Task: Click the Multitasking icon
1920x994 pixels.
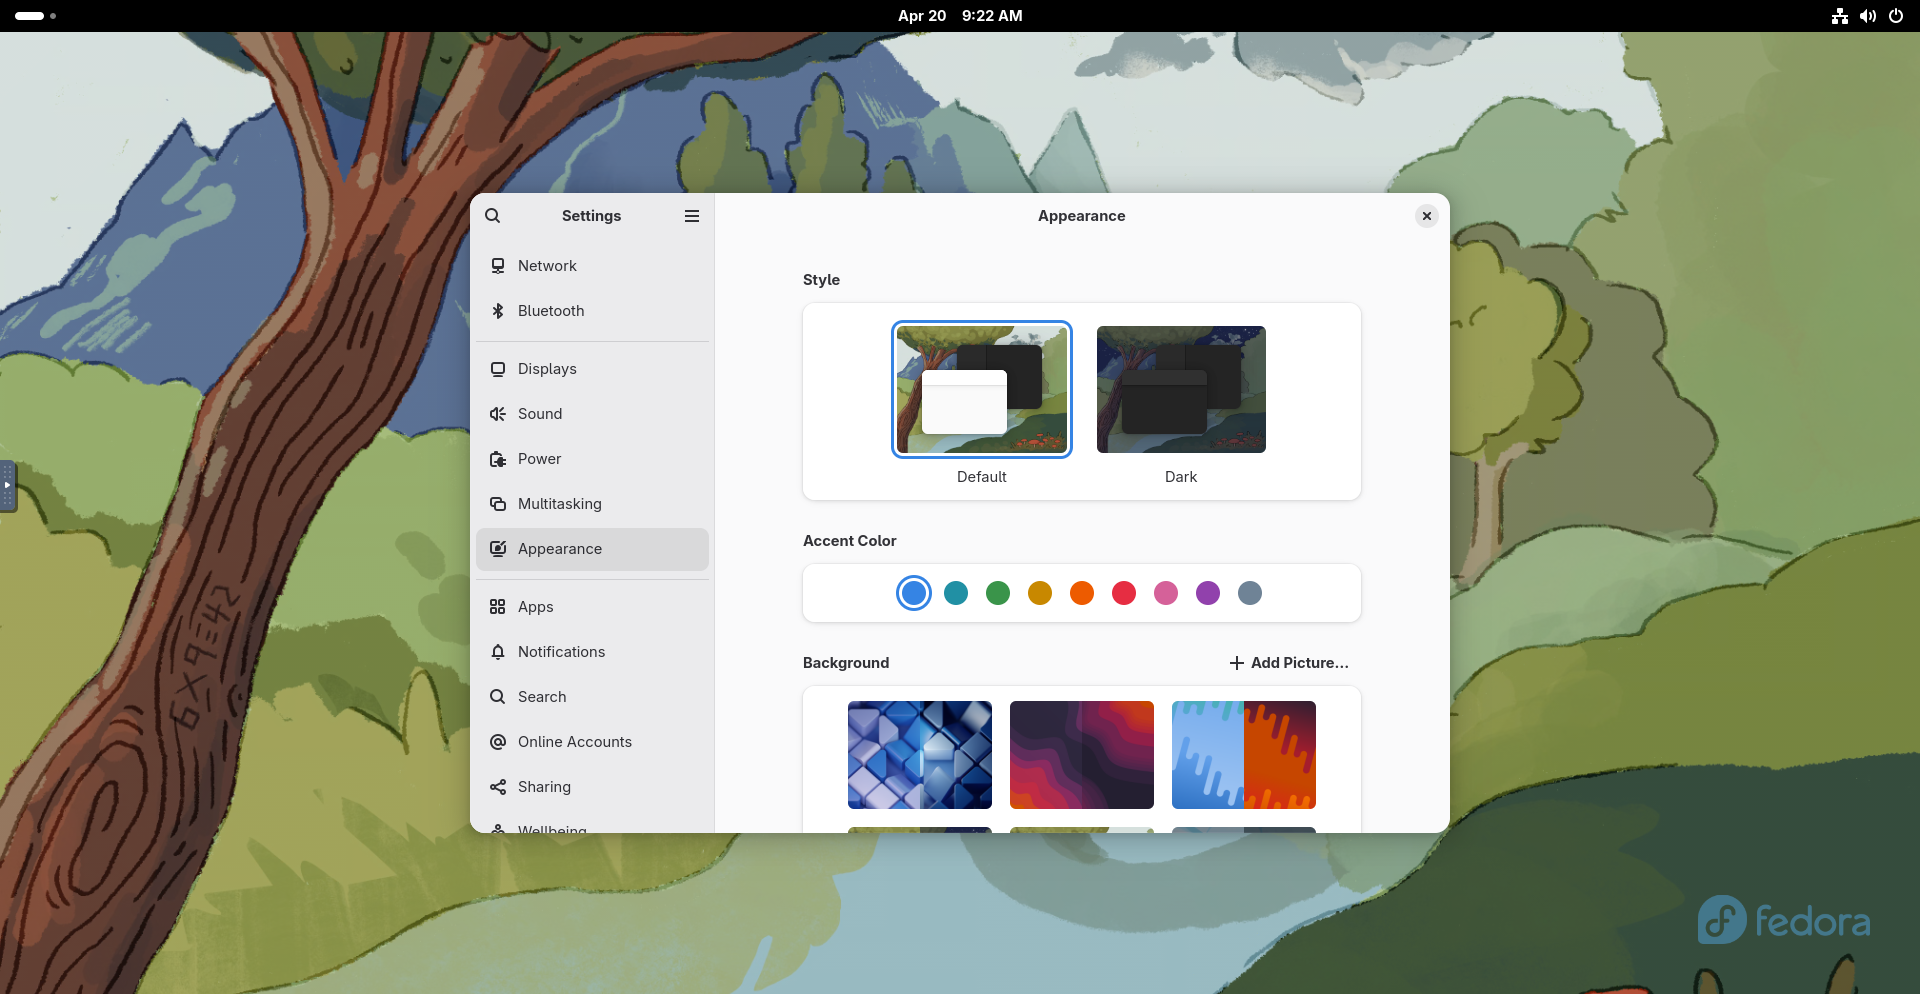Action: coord(498,504)
